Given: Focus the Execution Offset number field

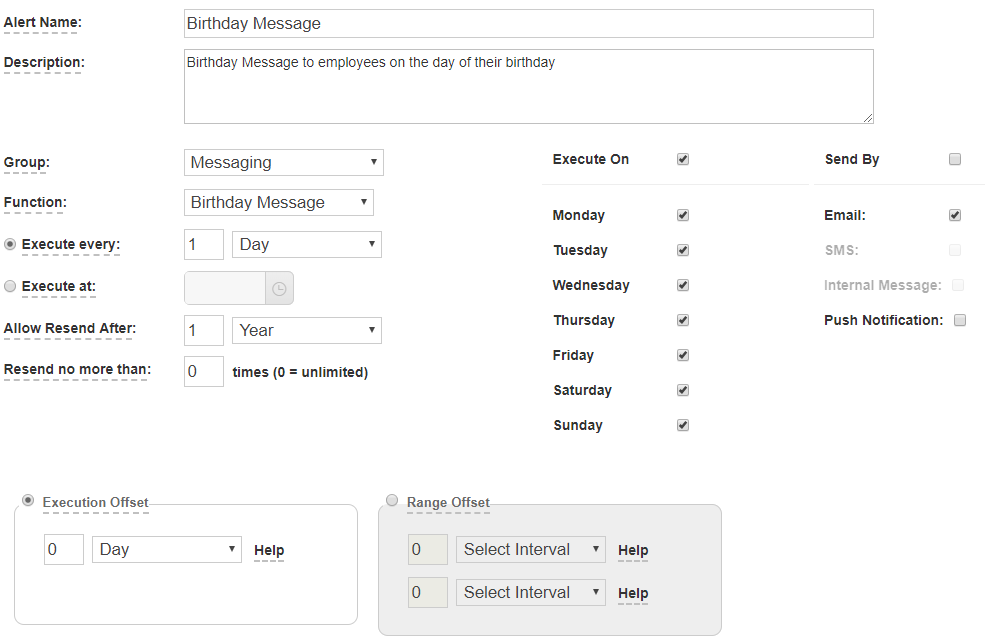Looking at the screenshot, I should pos(64,550).
